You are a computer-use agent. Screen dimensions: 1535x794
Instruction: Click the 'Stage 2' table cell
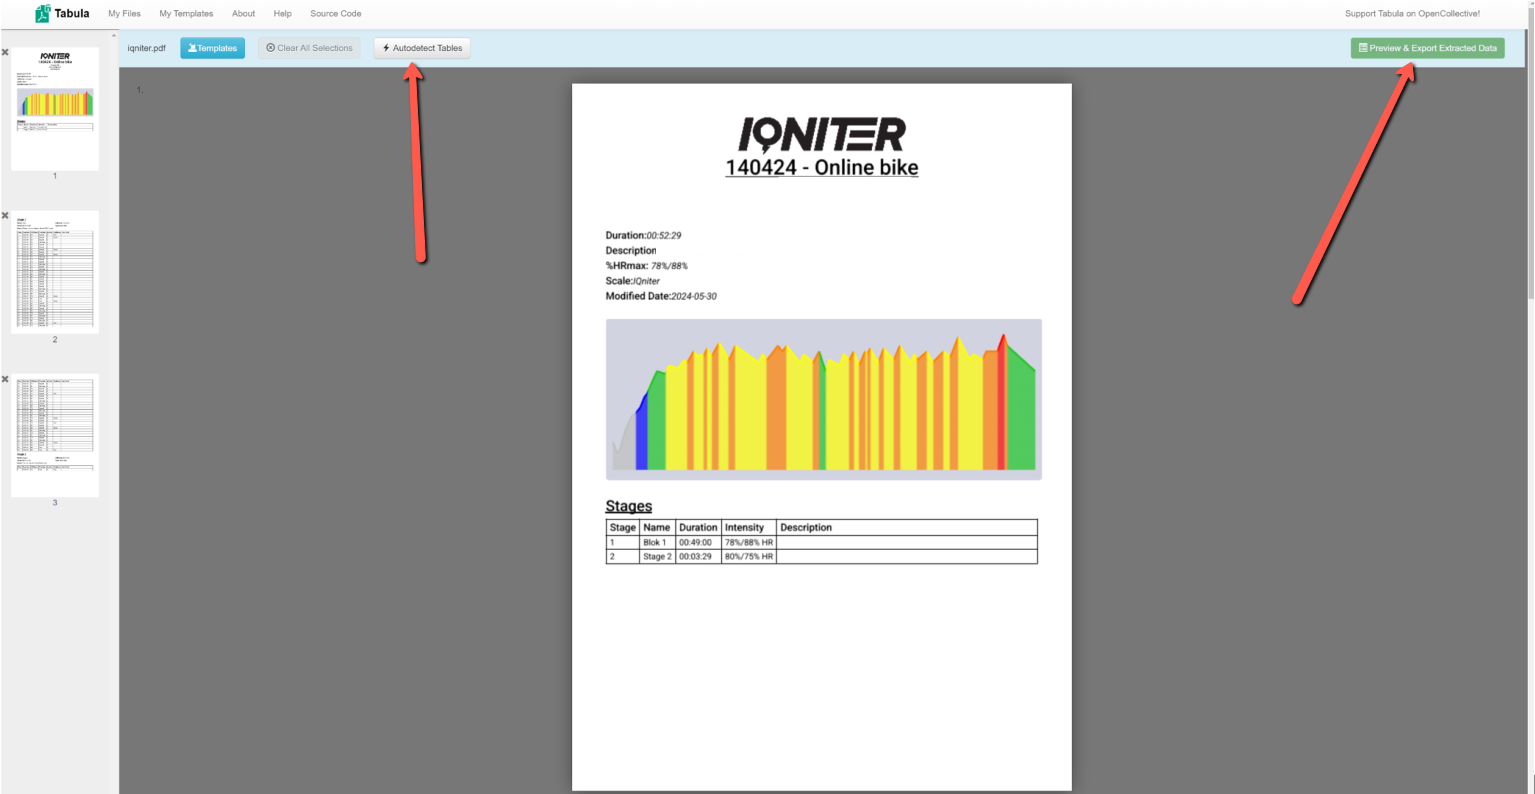(x=657, y=556)
